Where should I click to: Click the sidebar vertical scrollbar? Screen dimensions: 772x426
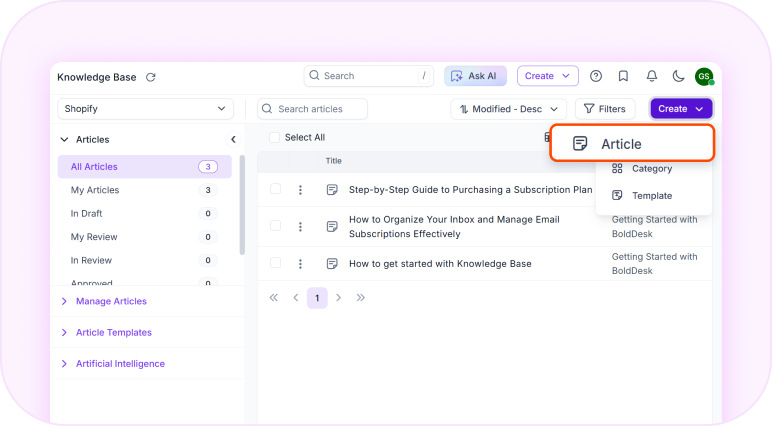click(x=242, y=205)
